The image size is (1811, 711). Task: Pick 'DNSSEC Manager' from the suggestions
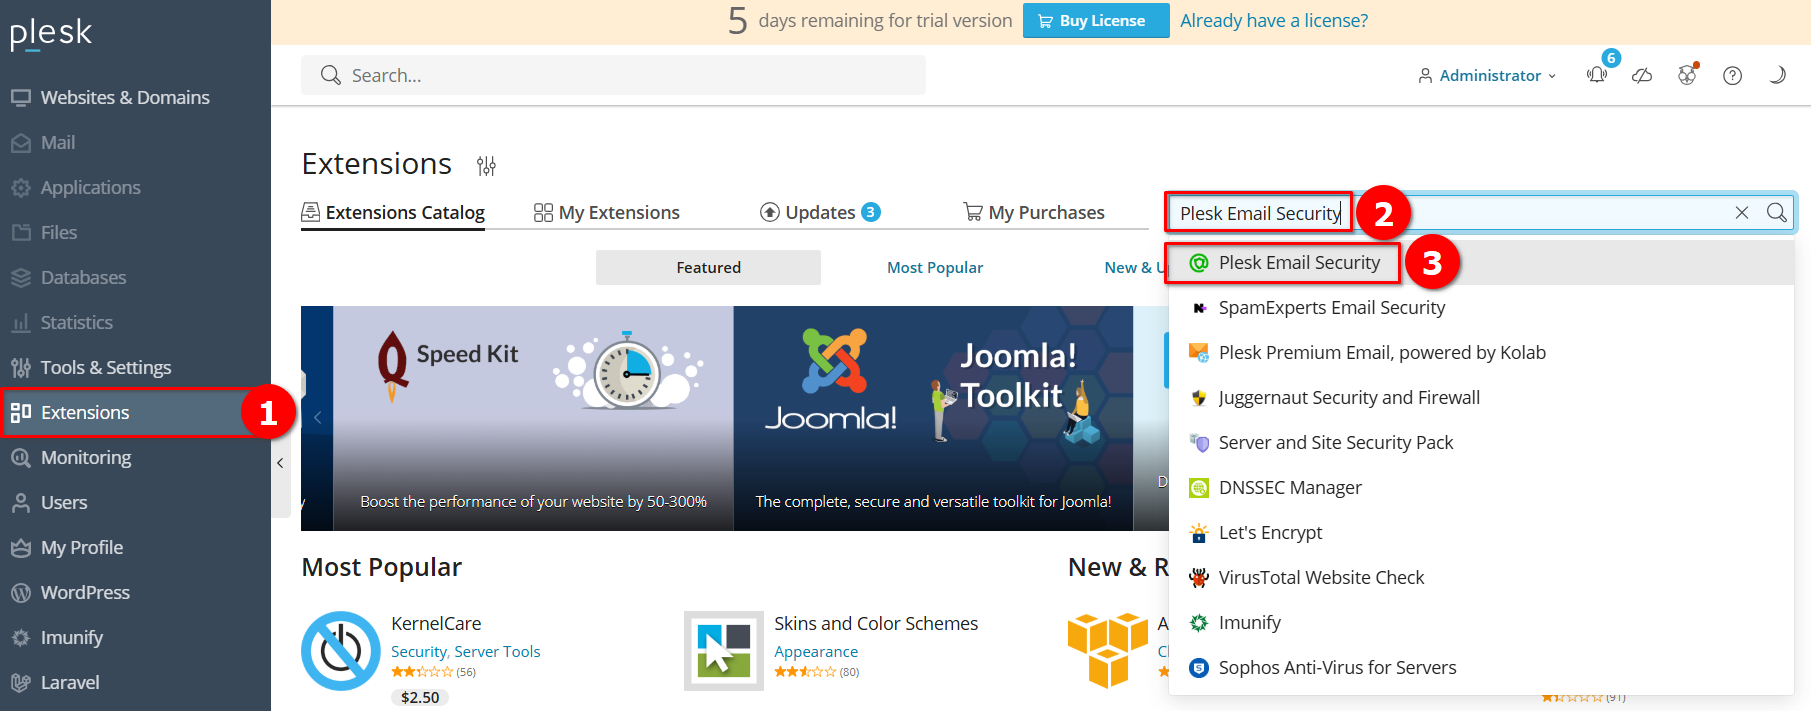1481,487
